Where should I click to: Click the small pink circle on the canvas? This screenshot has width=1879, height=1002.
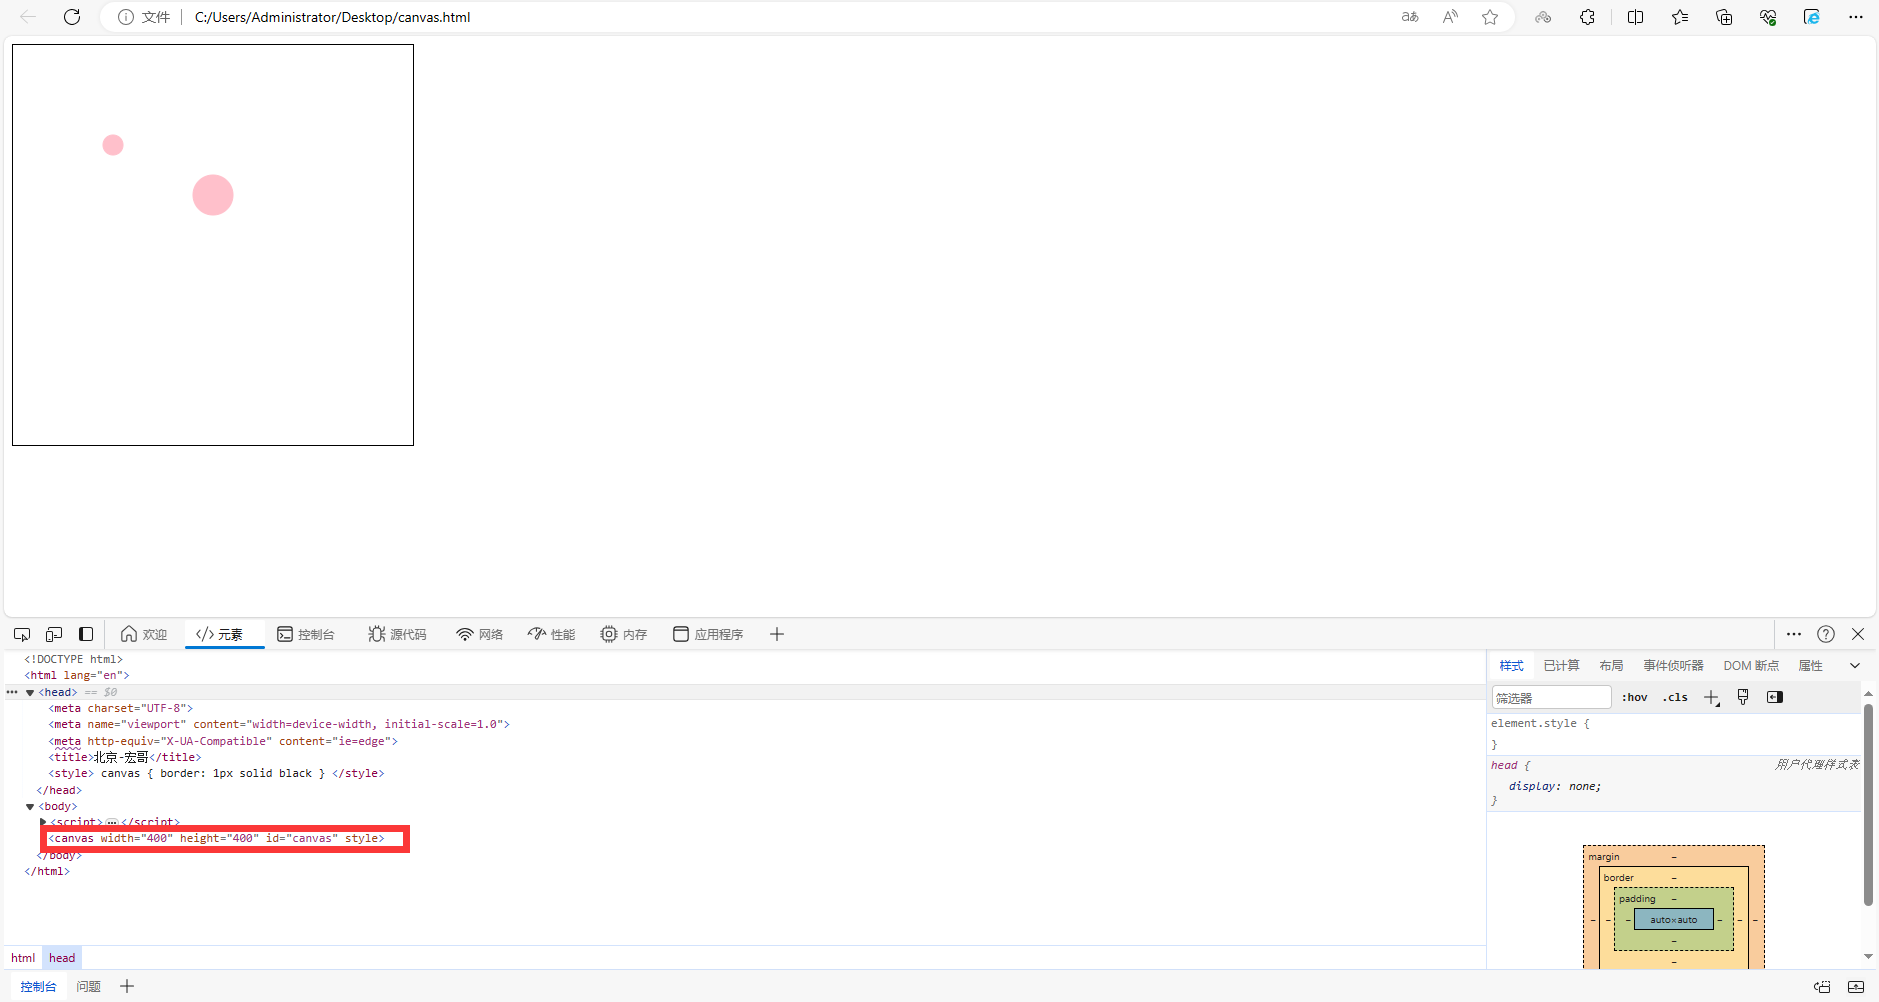113,145
